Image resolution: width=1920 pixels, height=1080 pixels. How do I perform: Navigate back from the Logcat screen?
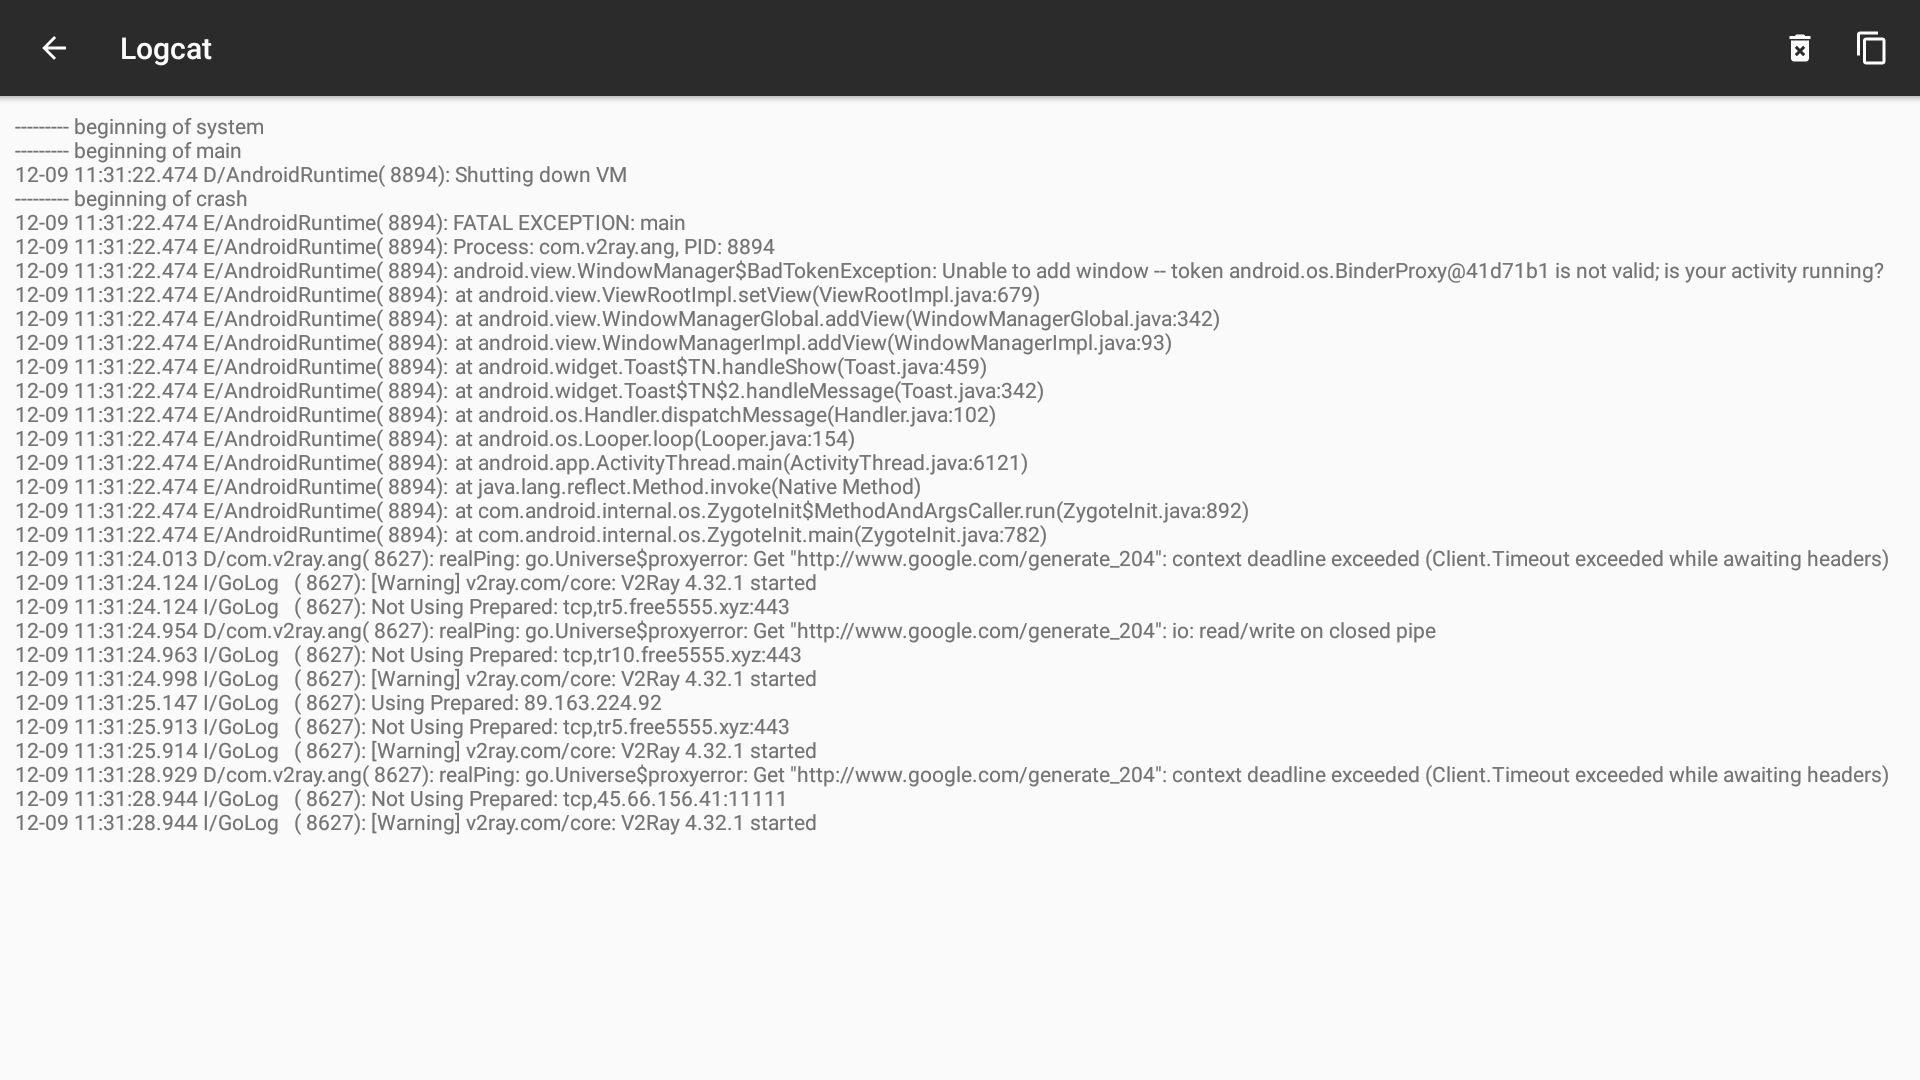pyautogui.click(x=53, y=47)
